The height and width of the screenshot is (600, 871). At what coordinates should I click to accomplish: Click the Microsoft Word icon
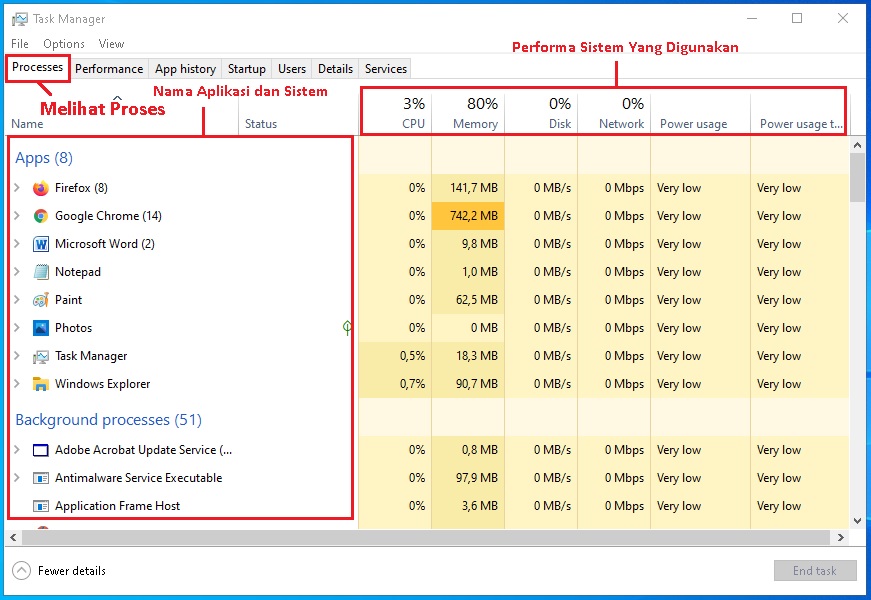[41, 244]
